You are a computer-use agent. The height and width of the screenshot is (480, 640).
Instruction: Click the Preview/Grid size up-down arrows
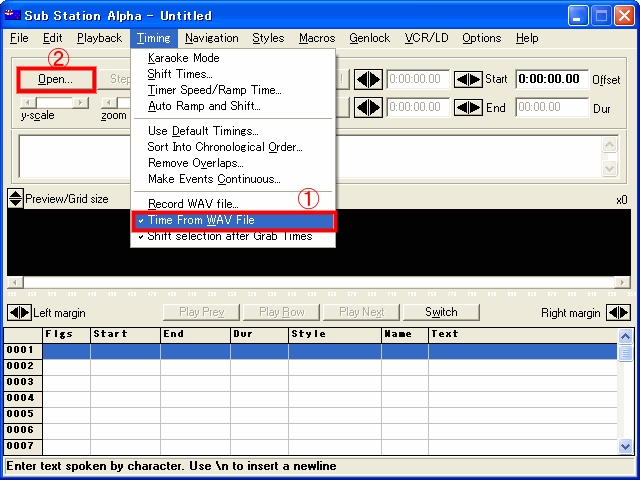pos(15,199)
